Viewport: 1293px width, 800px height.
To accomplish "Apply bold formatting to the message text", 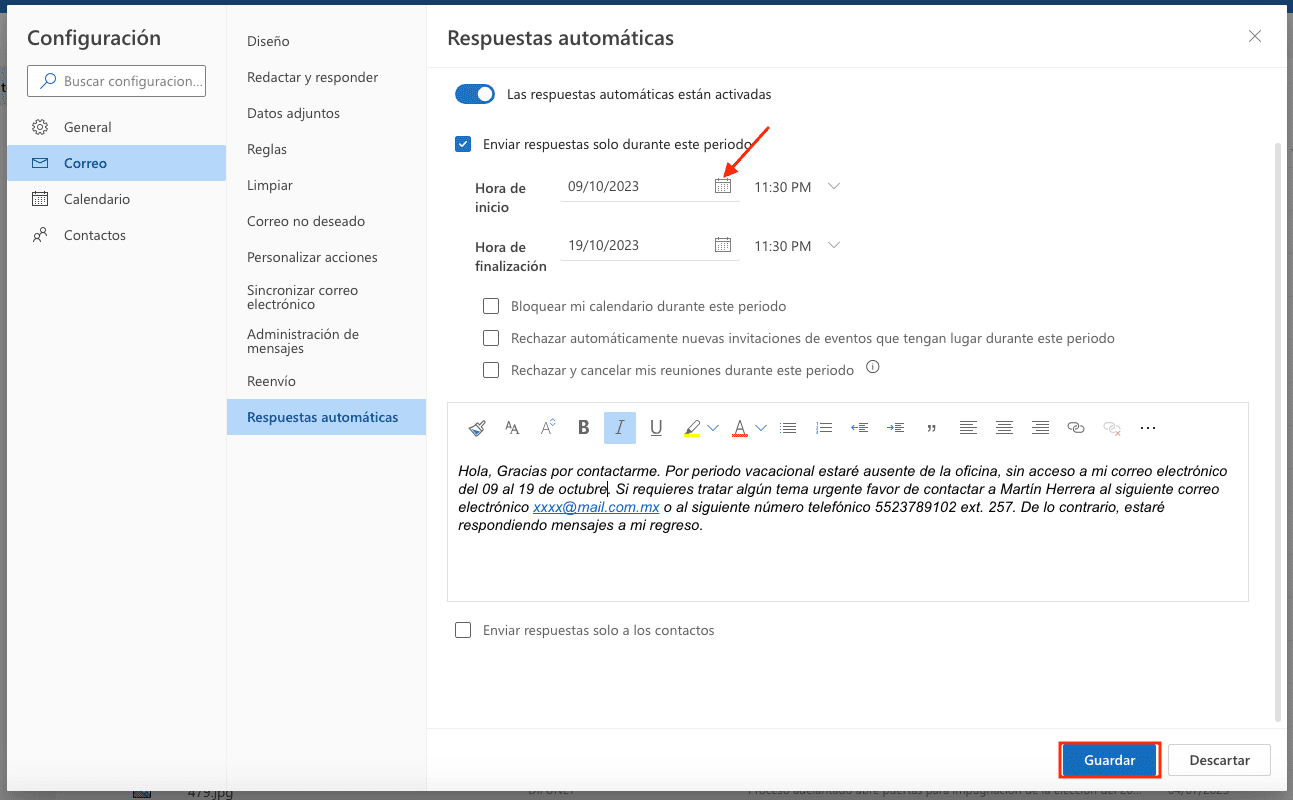I will (x=583, y=427).
